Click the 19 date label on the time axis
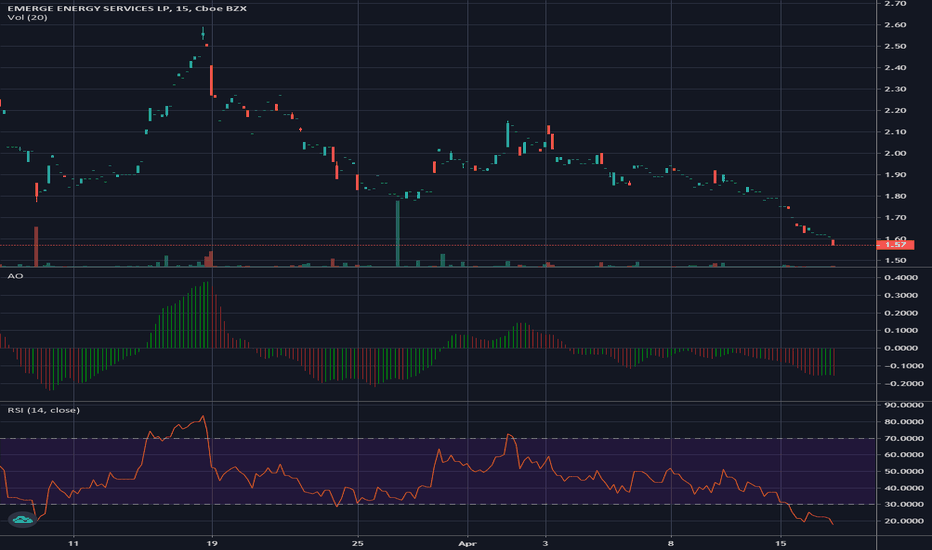 pos(212,543)
